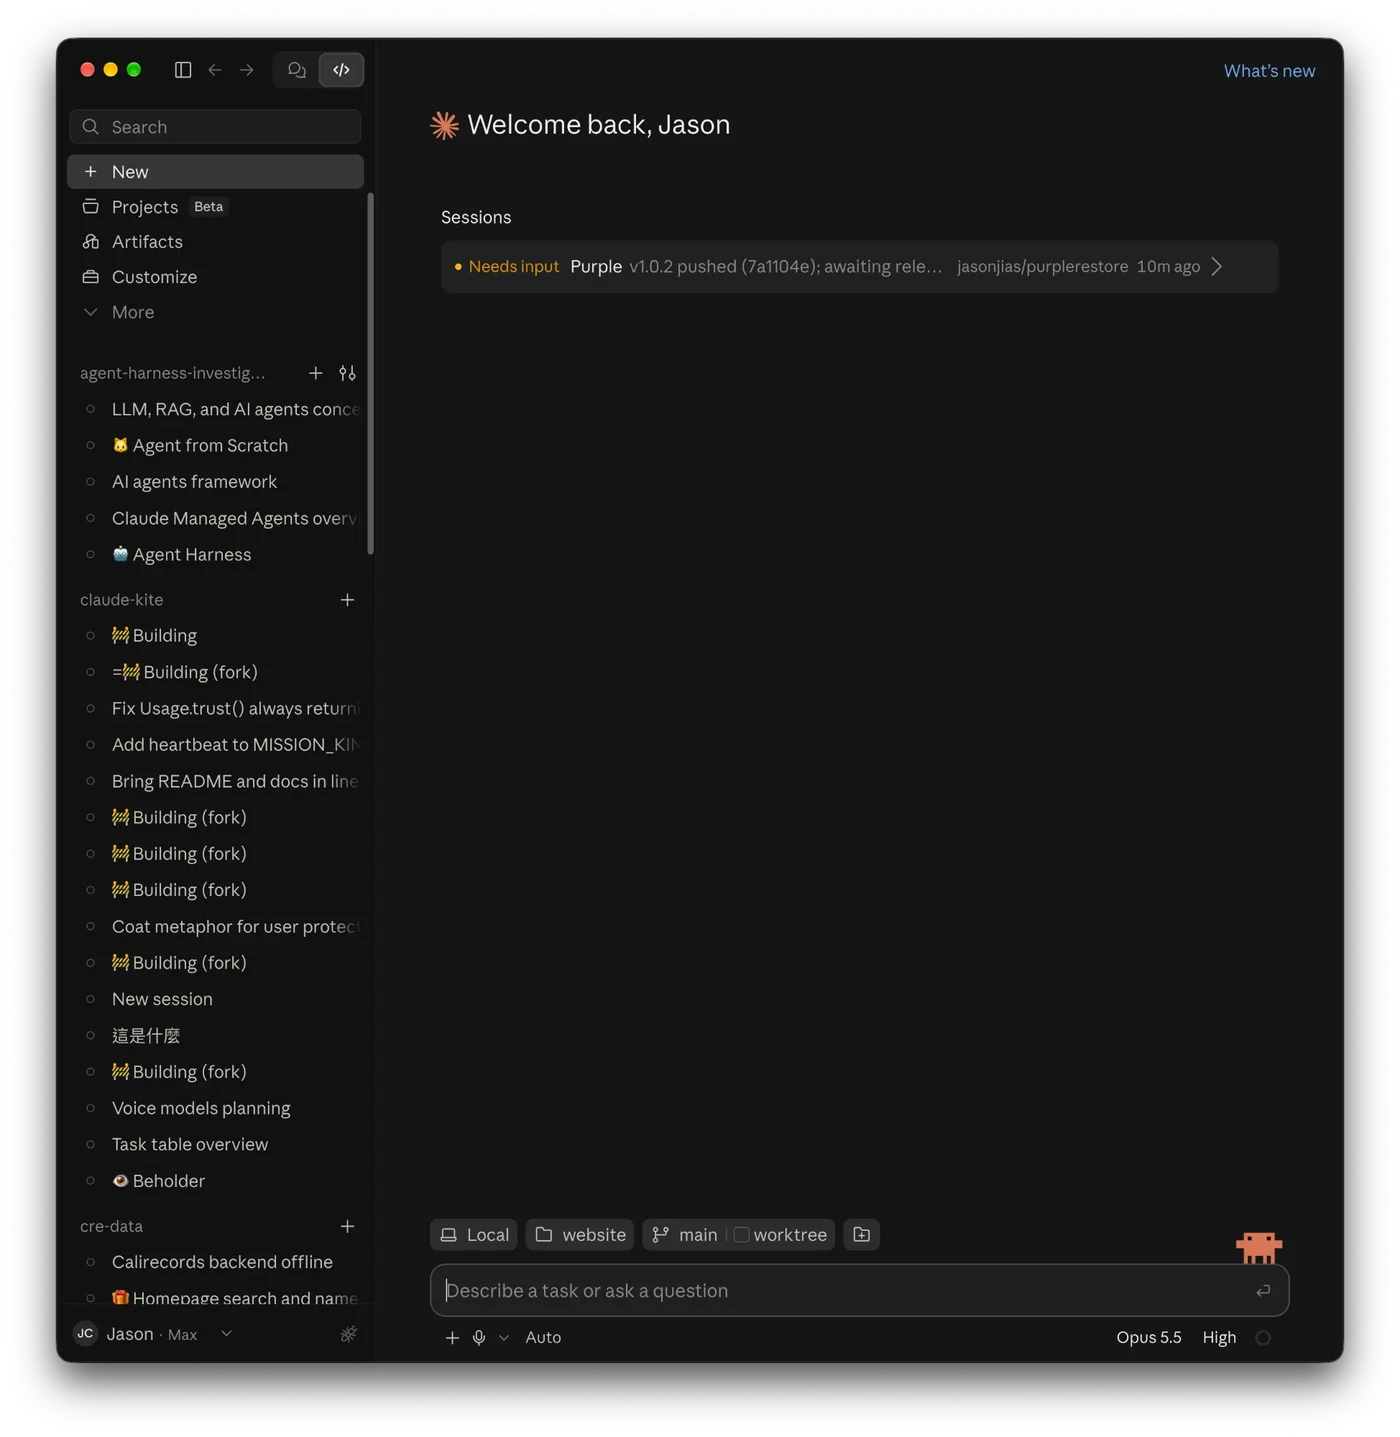Open the Auto permission mode selector

point(543,1338)
